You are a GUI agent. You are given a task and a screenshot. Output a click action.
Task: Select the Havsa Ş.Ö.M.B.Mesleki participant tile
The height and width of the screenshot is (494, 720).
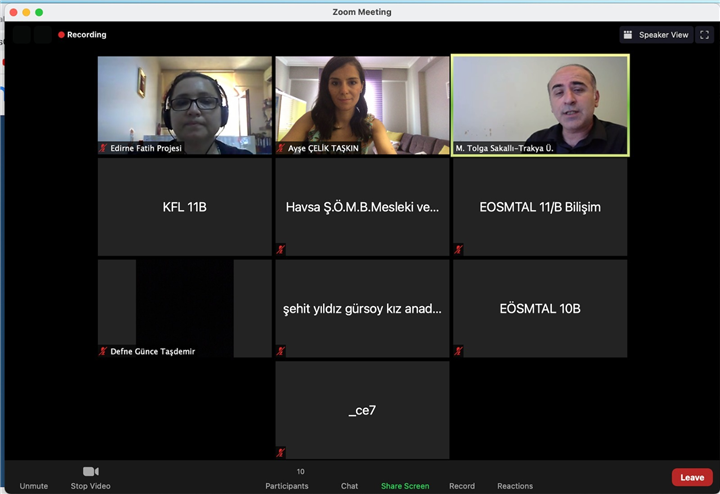tap(362, 207)
